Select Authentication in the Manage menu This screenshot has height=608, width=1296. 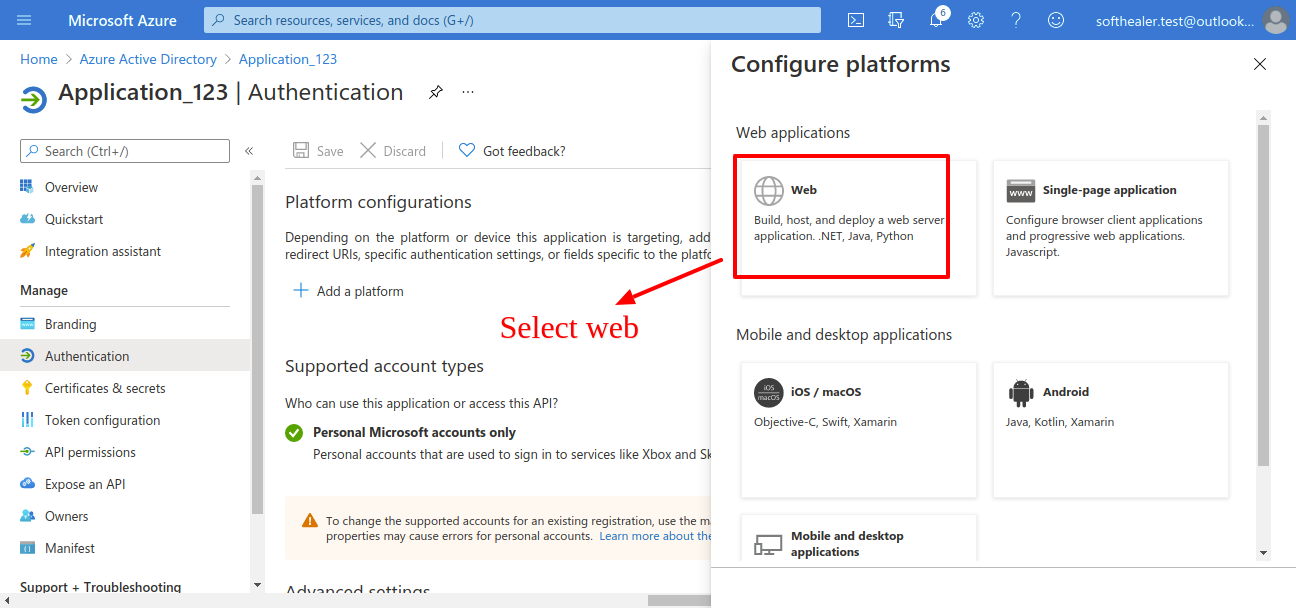(x=125, y=356)
